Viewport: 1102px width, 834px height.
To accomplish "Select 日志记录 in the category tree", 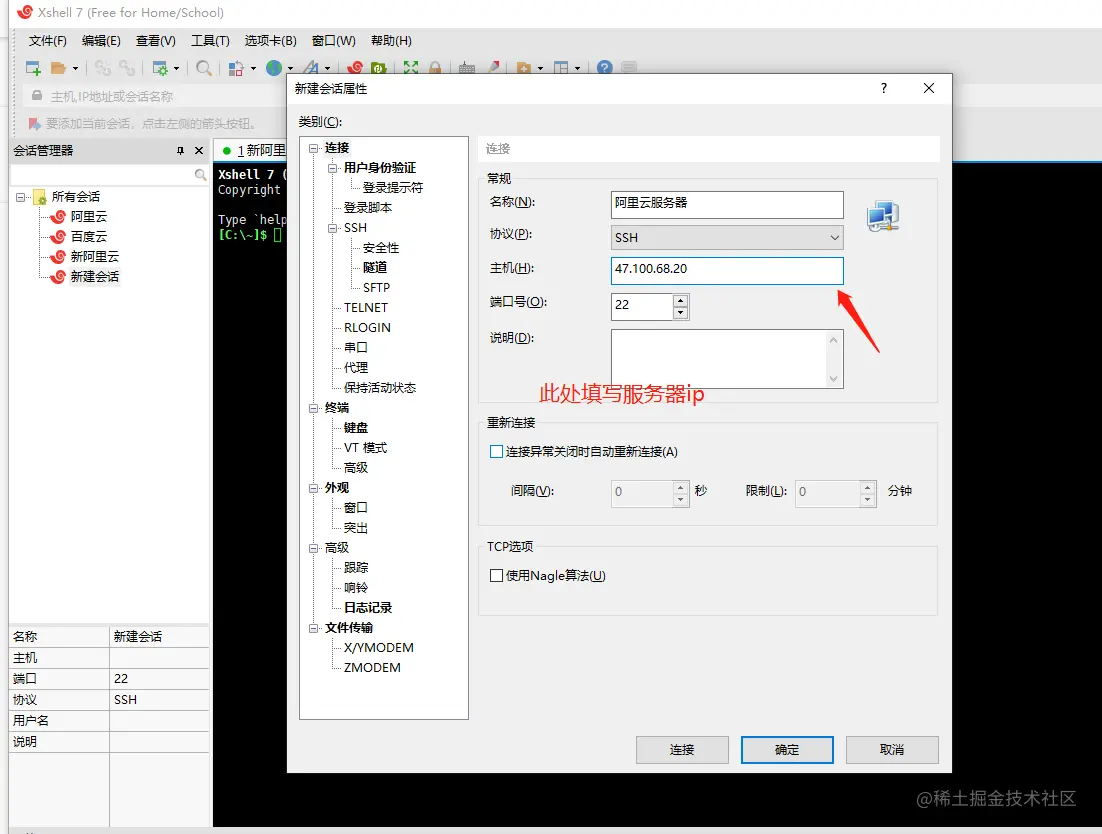I will pos(368,608).
